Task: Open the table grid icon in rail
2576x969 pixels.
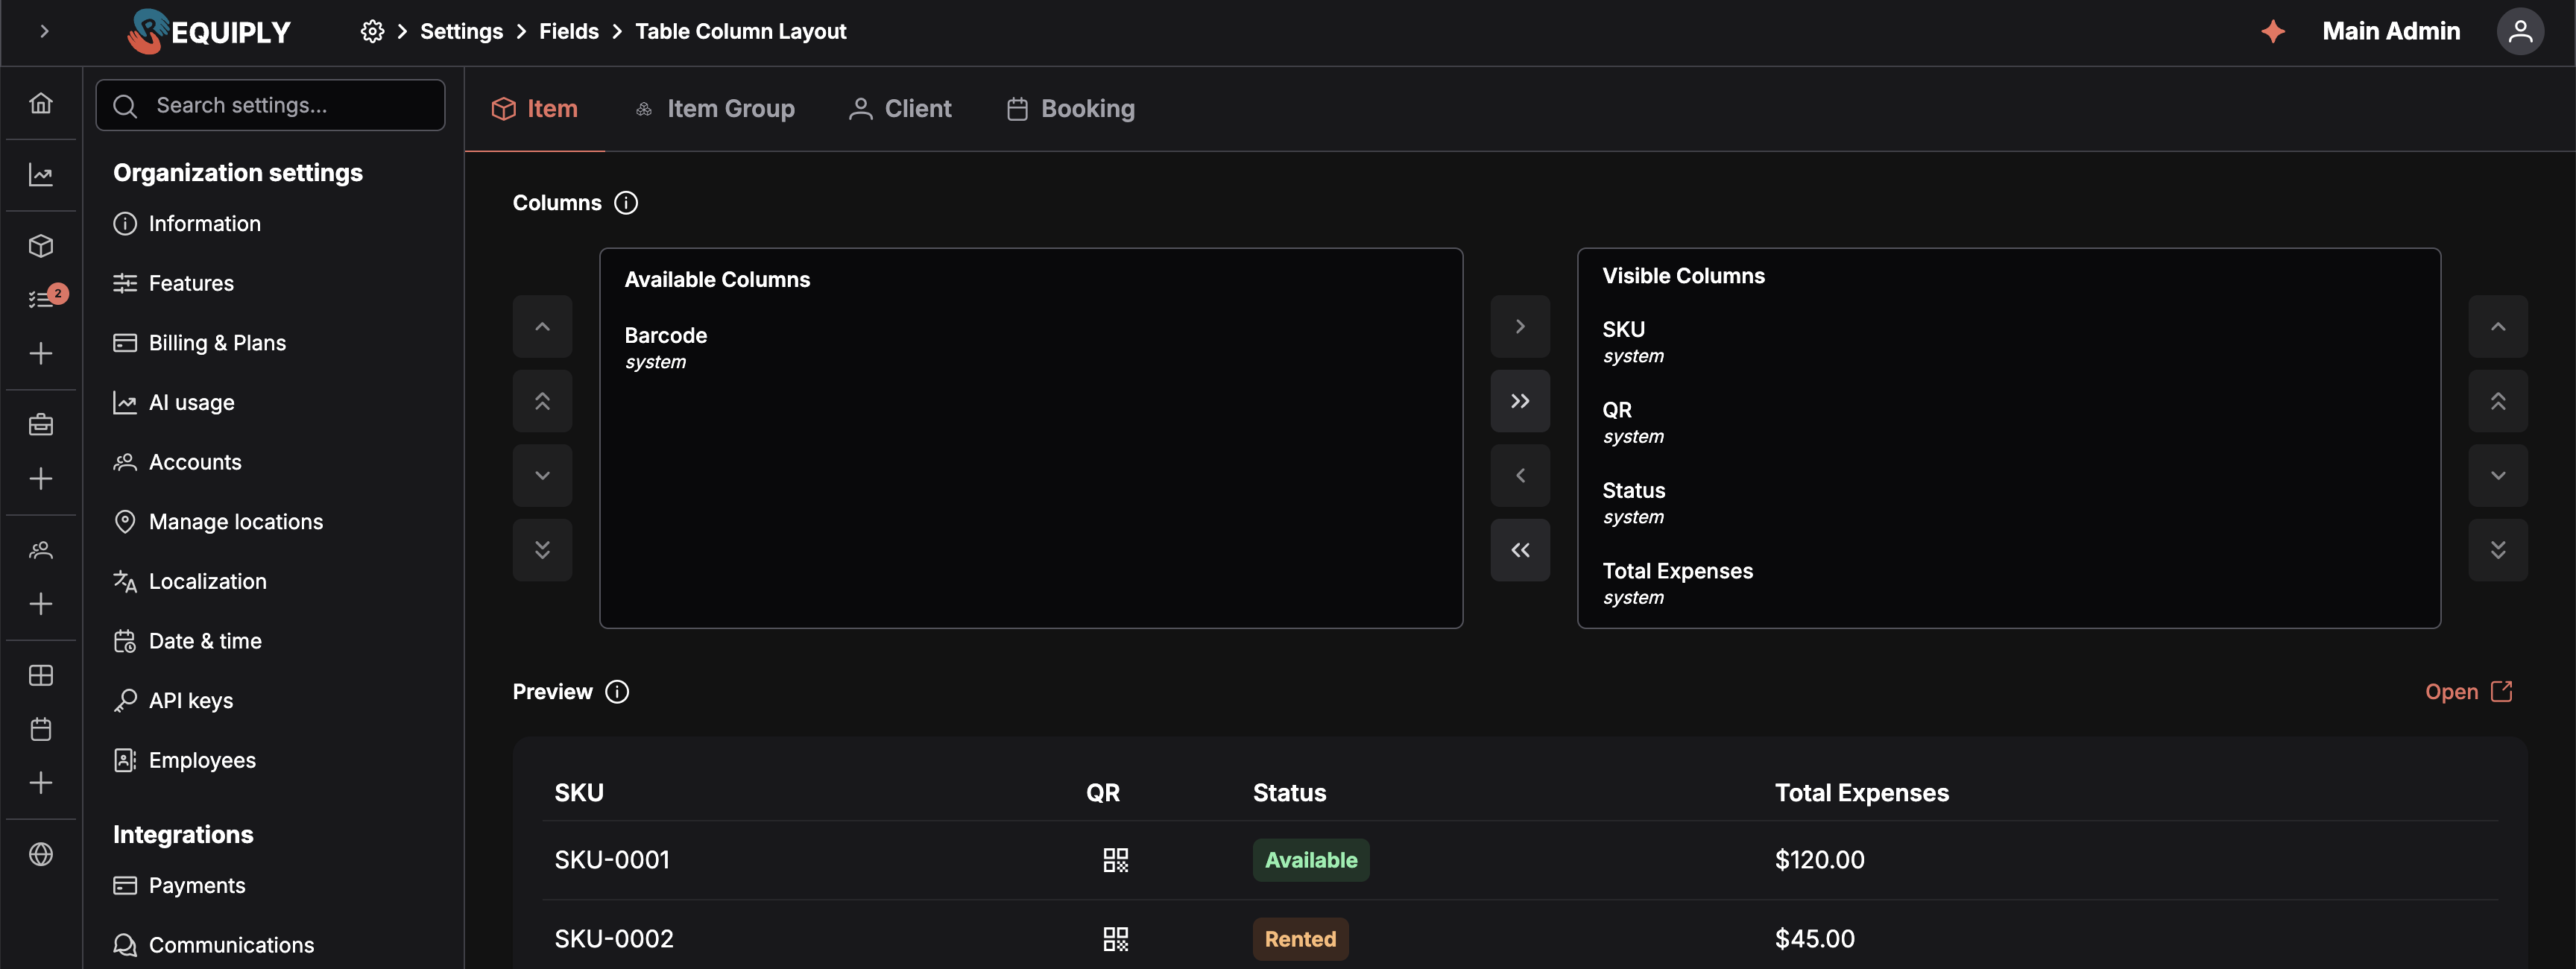Action: point(41,676)
